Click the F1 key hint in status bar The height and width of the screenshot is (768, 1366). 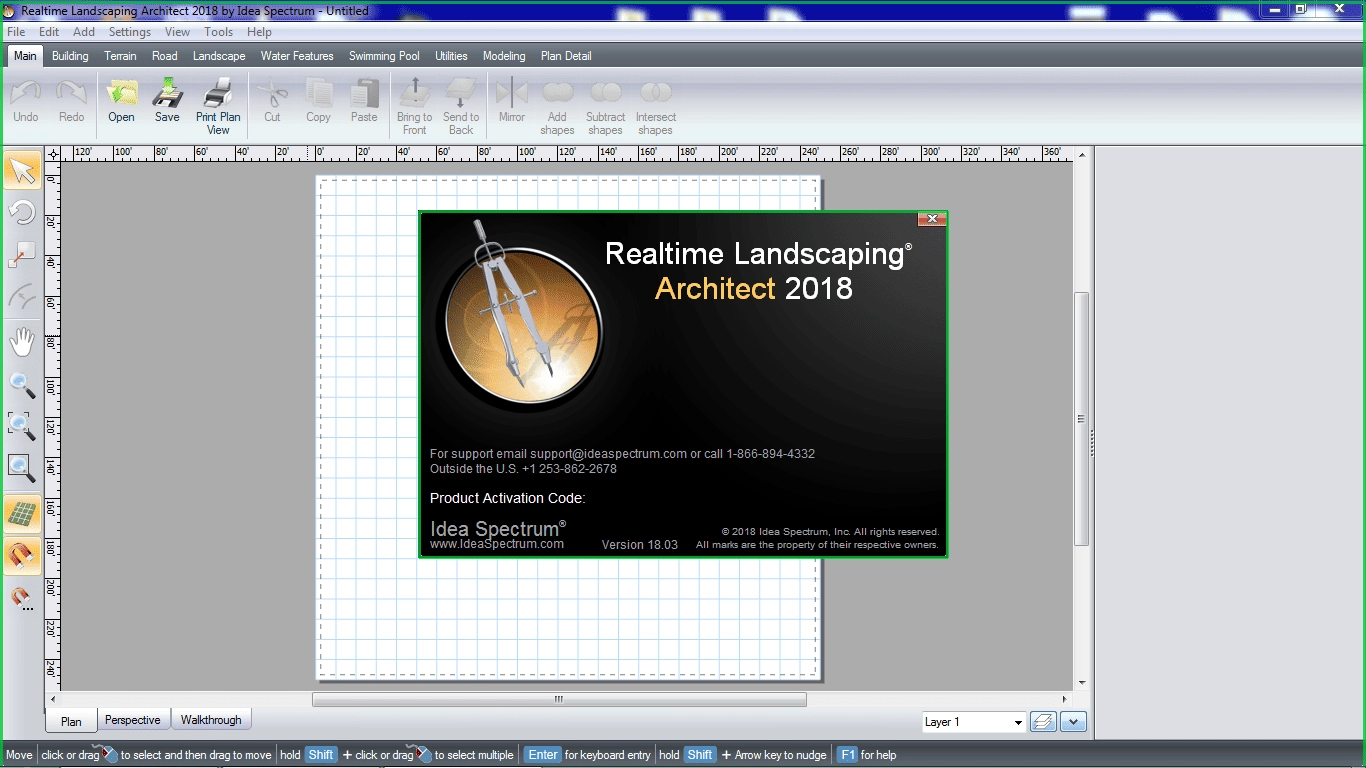pyautogui.click(x=848, y=755)
